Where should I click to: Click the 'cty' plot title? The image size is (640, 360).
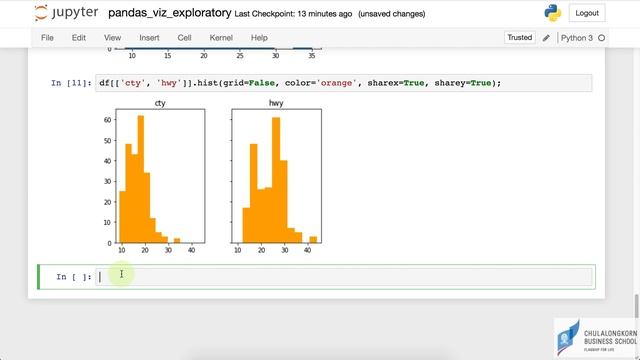160,103
